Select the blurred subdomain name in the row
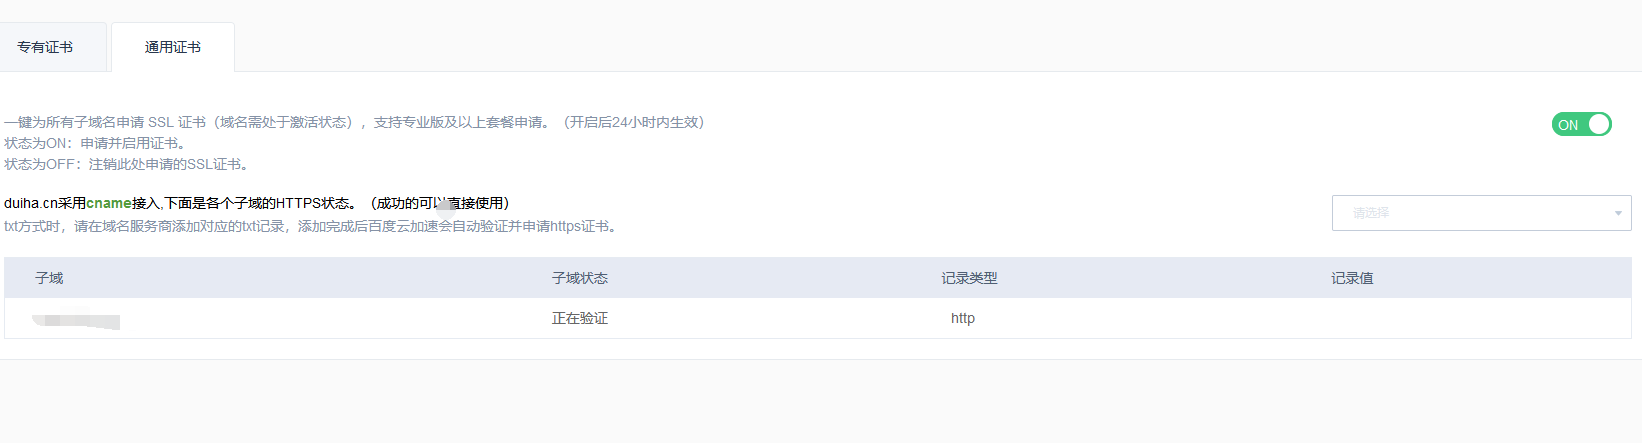 (76, 320)
